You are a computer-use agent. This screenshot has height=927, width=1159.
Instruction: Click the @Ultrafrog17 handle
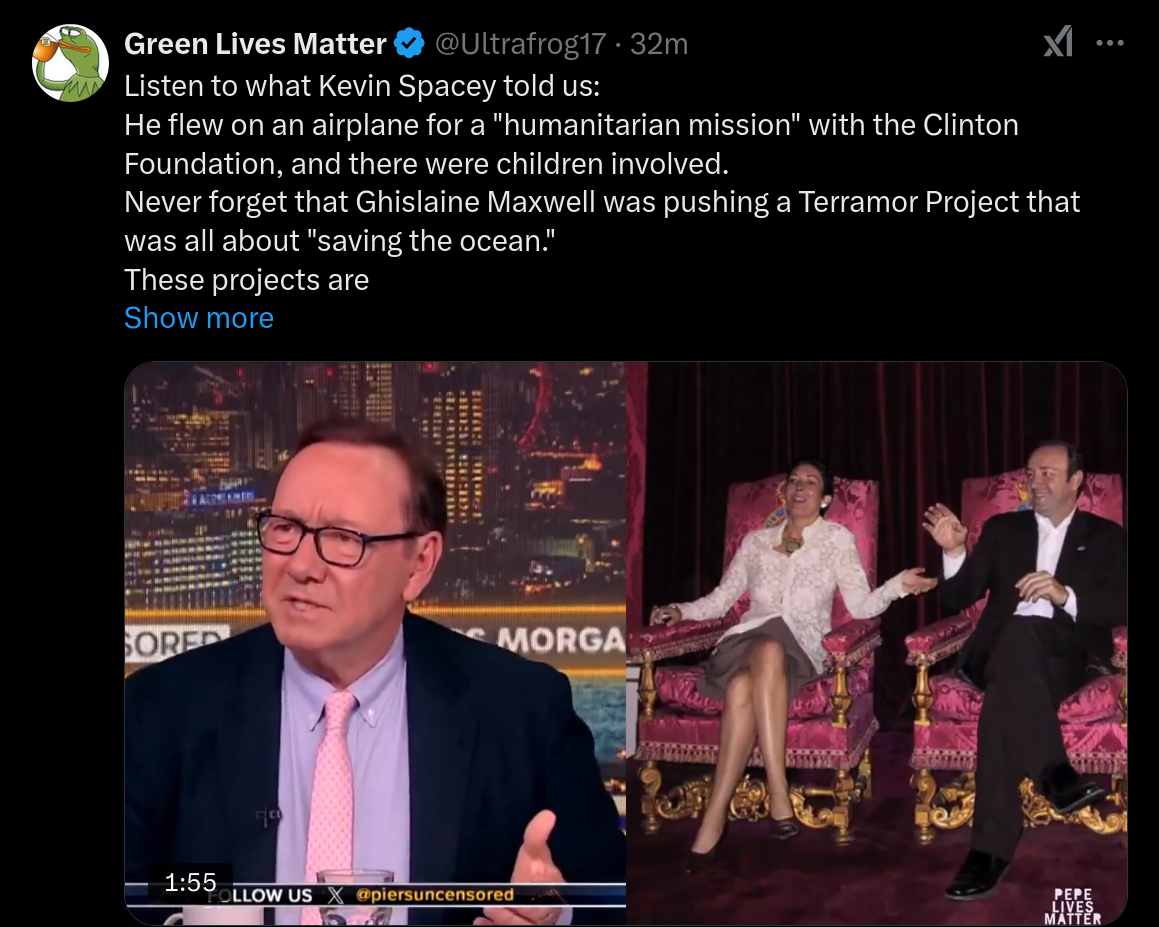pos(520,44)
